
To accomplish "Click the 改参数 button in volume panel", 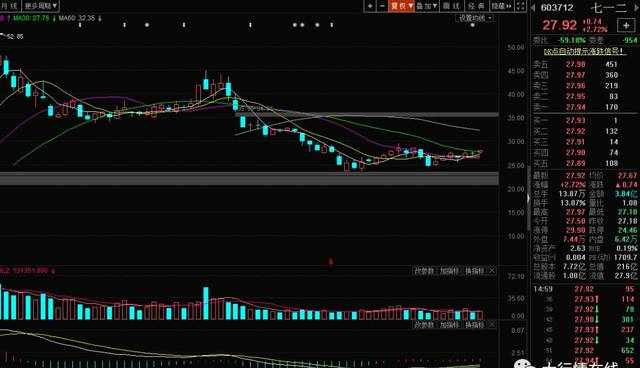I will tap(424, 270).
